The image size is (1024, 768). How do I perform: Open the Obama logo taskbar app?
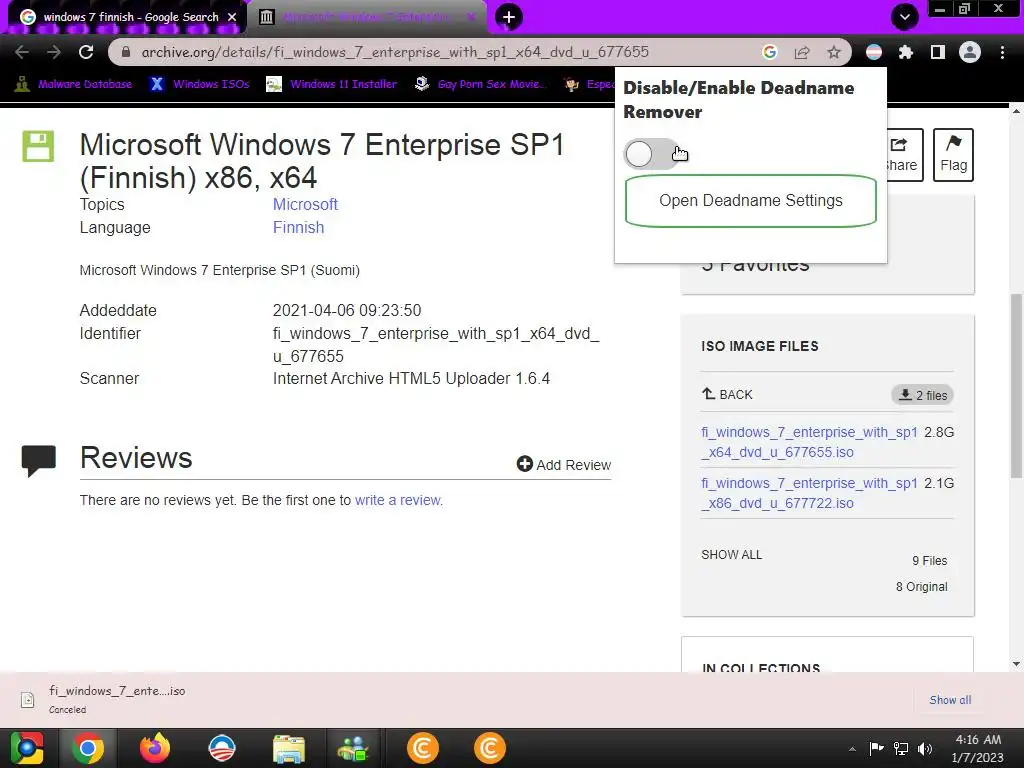pyautogui.click(x=221, y=748)
